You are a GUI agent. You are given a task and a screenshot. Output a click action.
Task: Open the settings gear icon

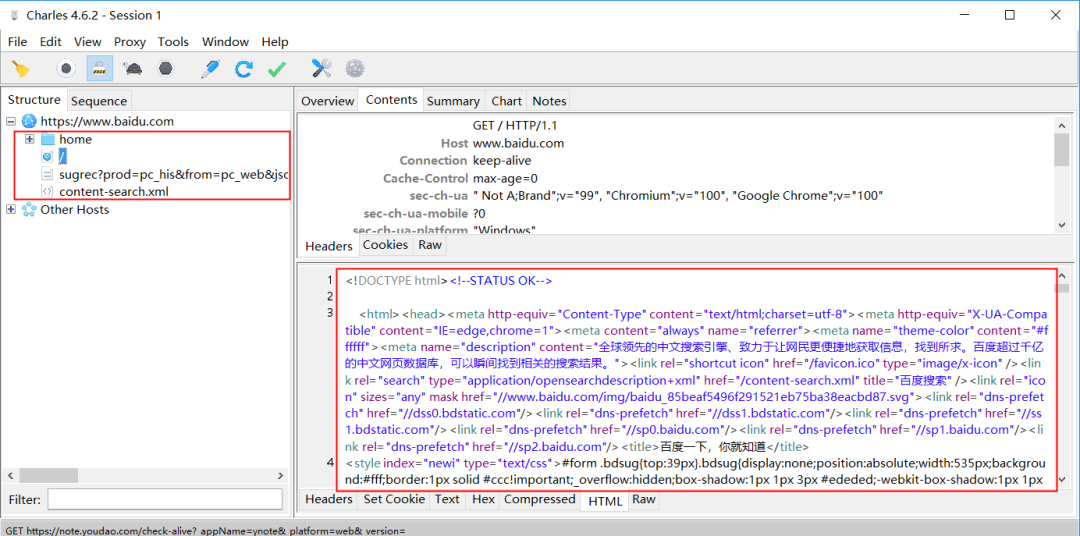(x=354, y=69)
